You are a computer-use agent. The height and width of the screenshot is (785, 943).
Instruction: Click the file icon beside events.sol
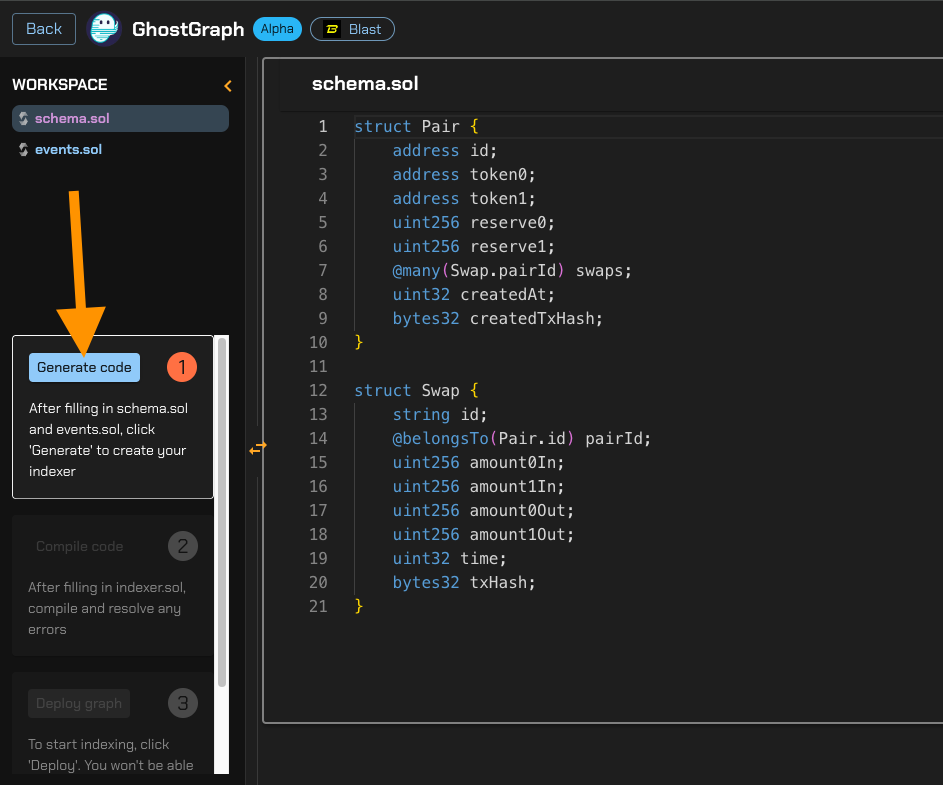[23, 150]
